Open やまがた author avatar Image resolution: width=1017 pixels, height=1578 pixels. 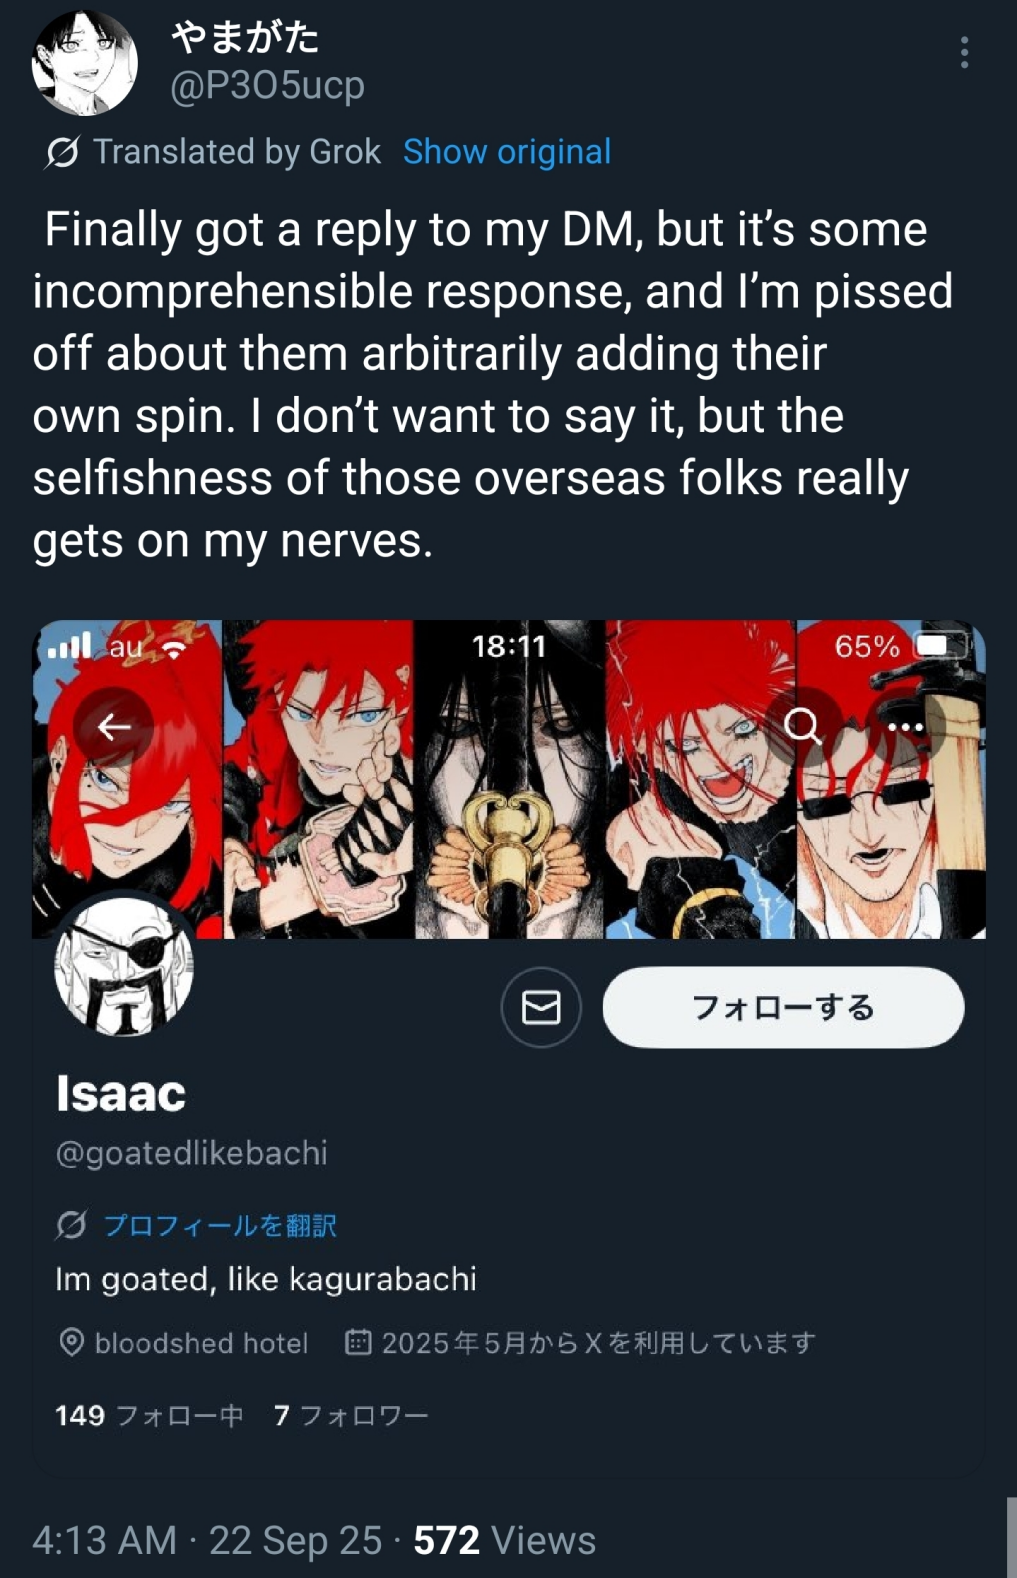[85, 64]
